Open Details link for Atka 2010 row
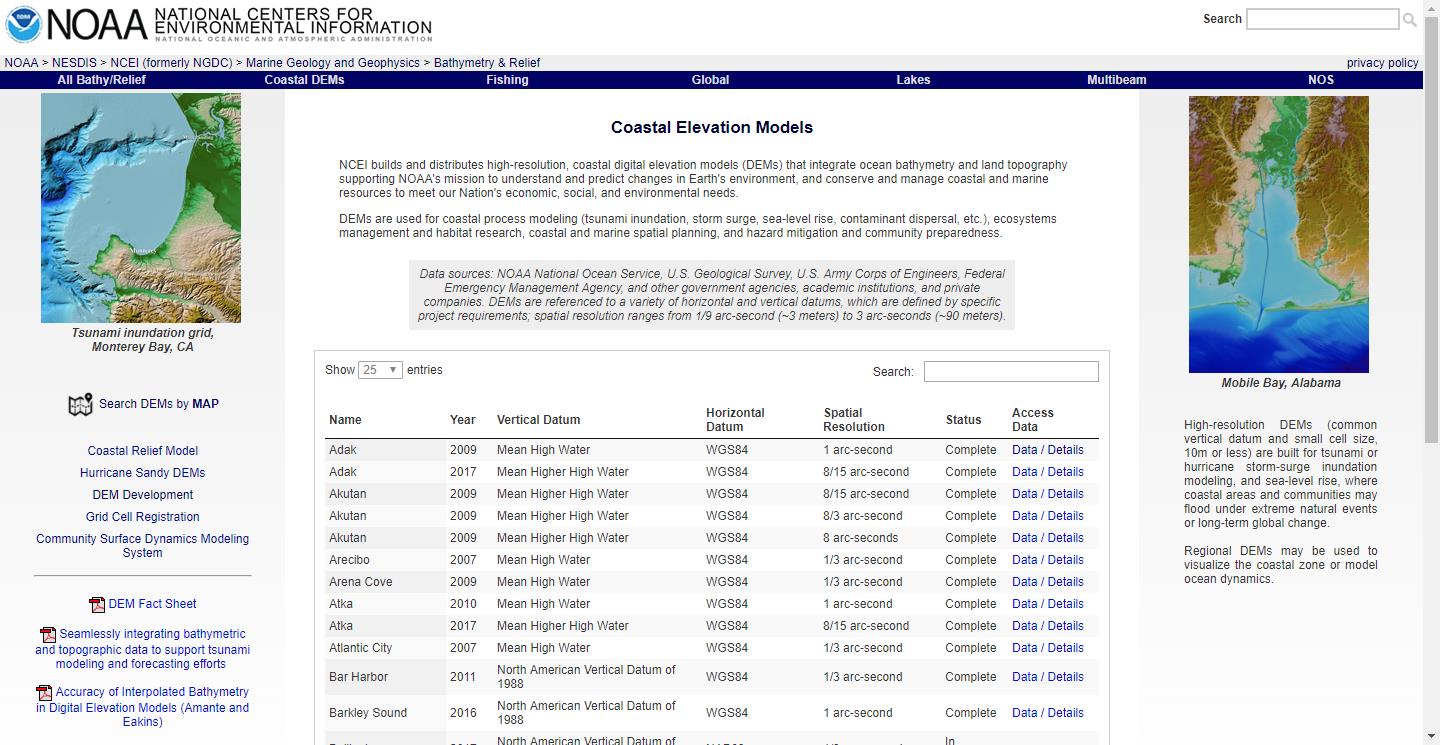This screenshot has height=745, width=1440. coord(1066,604)
